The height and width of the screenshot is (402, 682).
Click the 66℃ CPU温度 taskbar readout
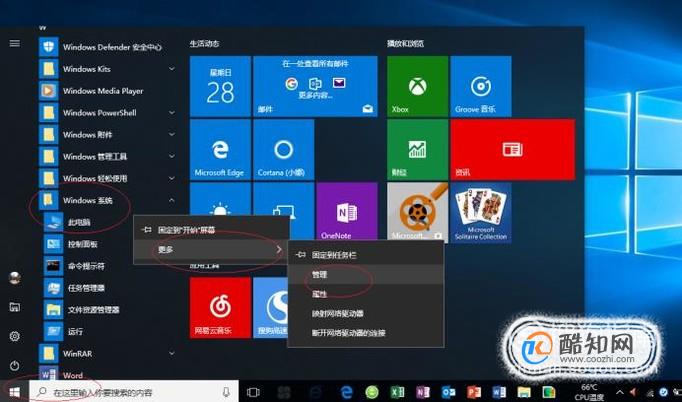coord(589,392)
